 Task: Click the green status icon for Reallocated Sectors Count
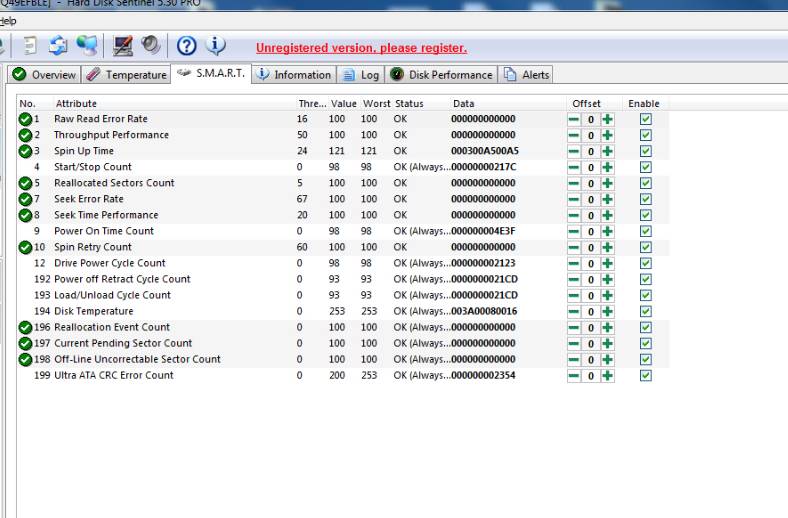click(x=25, y=183)
